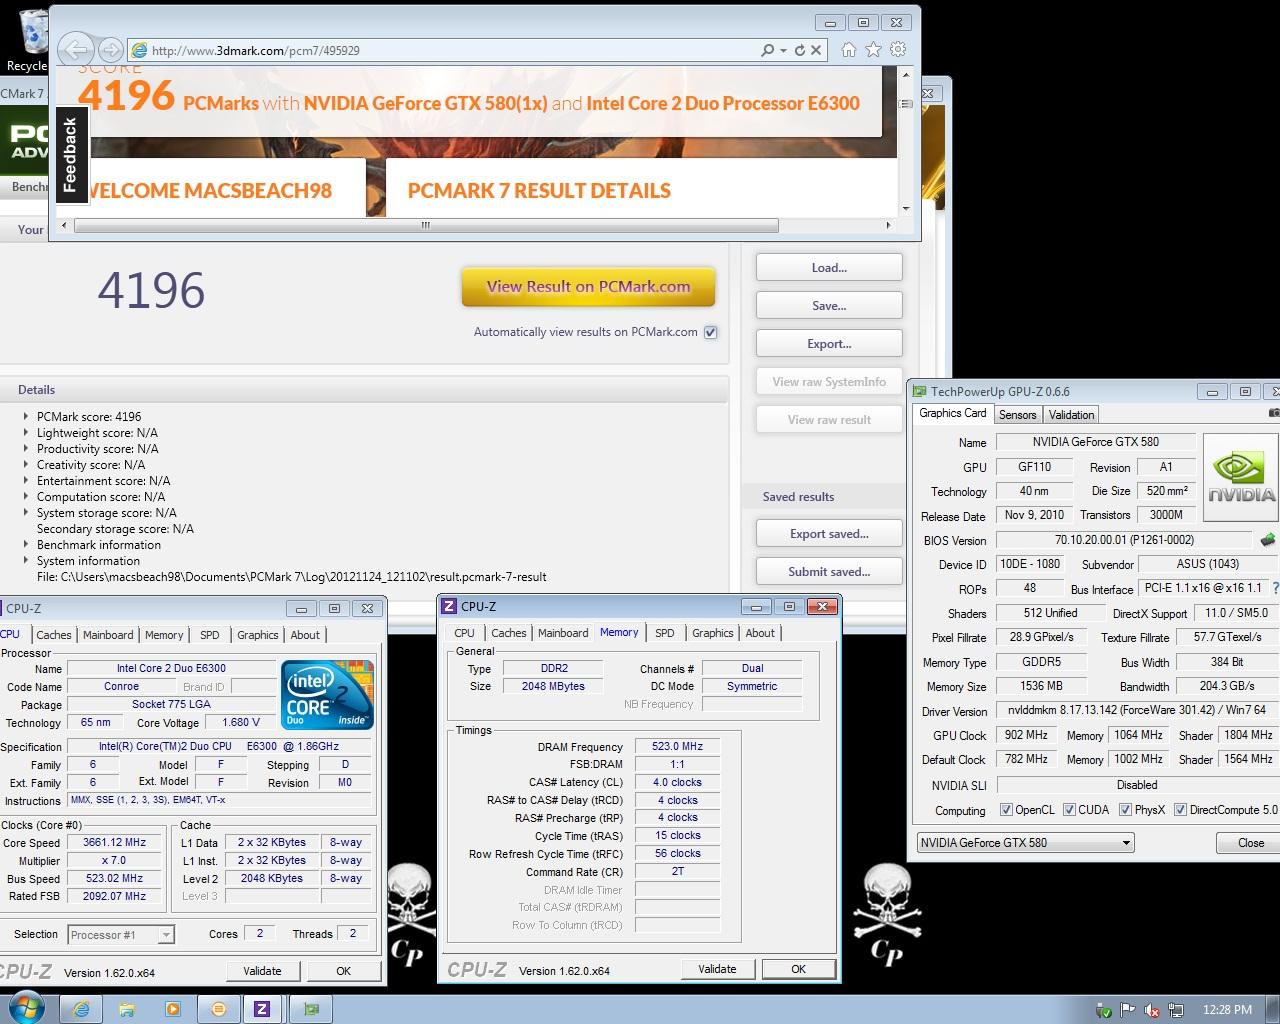Screen dimensions: 1280x1024
Task: Click the orange round taskbar app icon
Action: tap(218, 1009)
